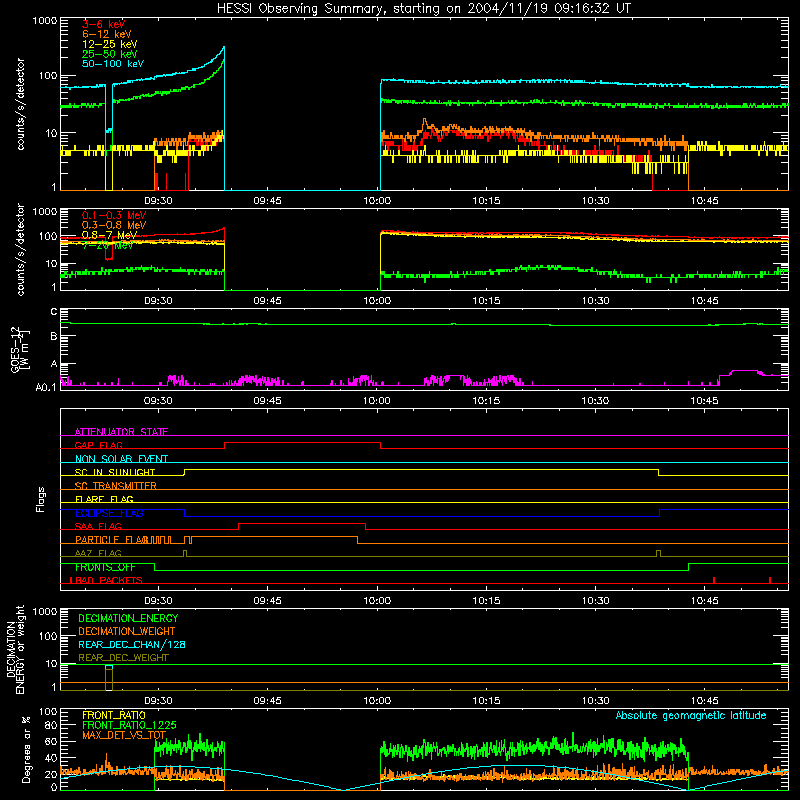
Task: Click the 0.3-0.8 MeV legend entry
Action: (114, 225)
